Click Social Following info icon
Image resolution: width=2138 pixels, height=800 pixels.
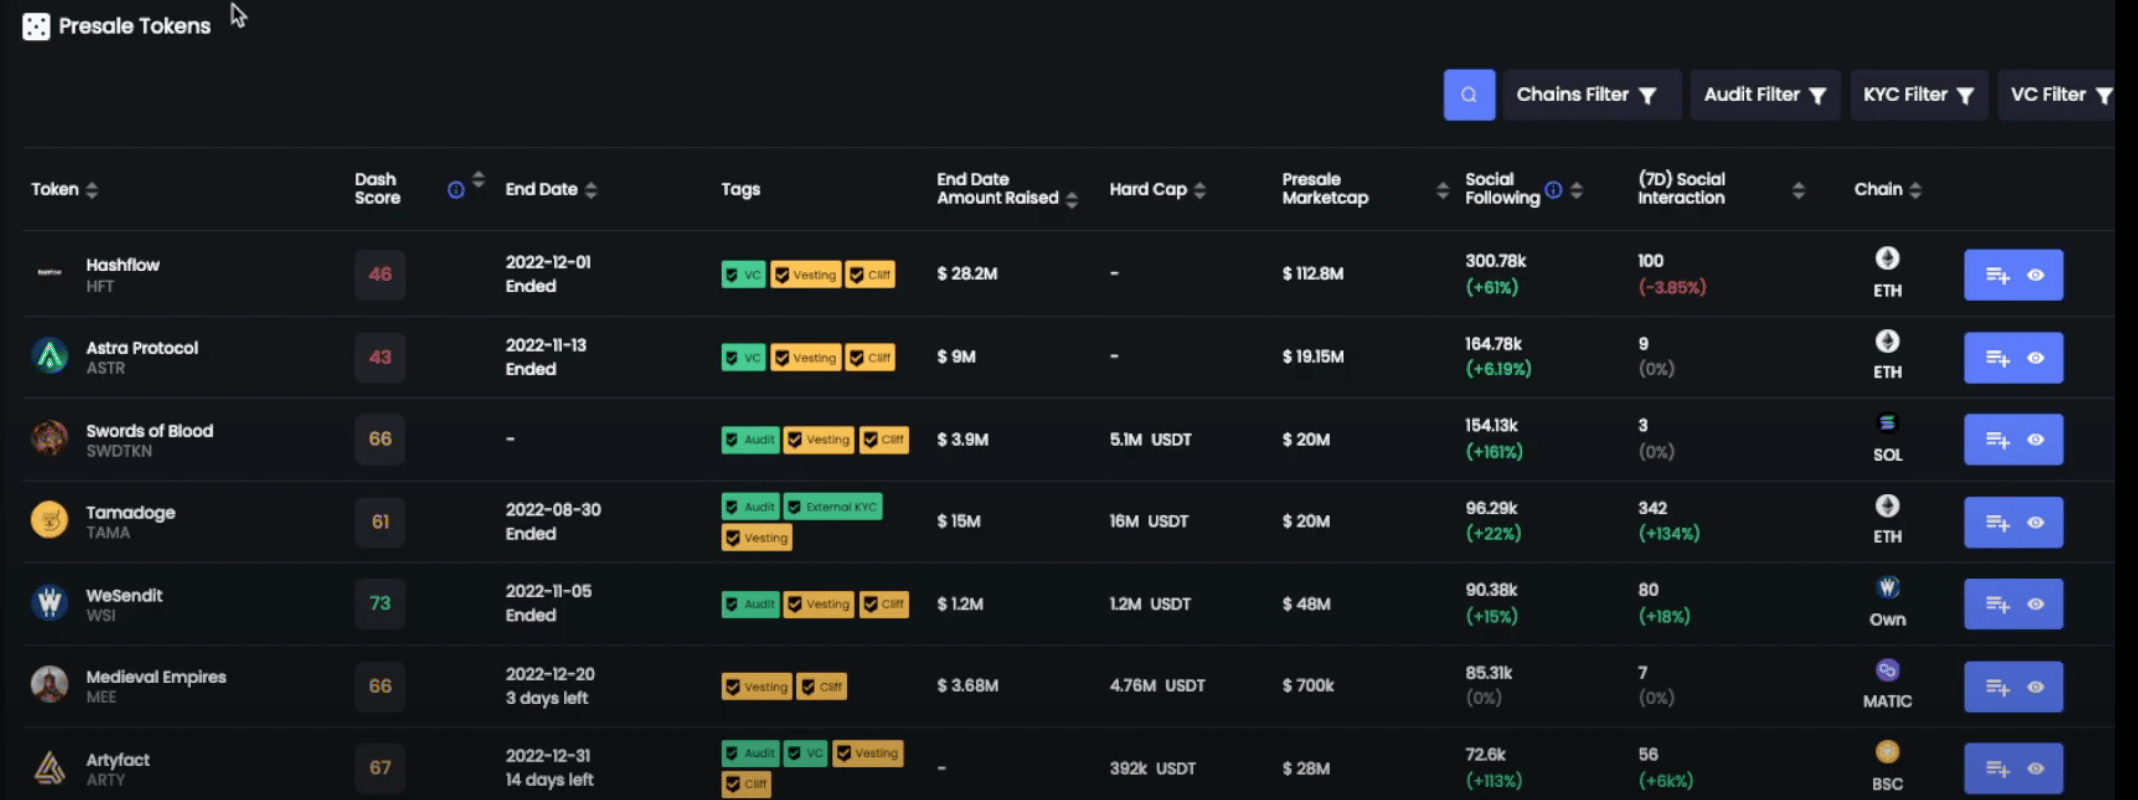(x=1554, y=189)
